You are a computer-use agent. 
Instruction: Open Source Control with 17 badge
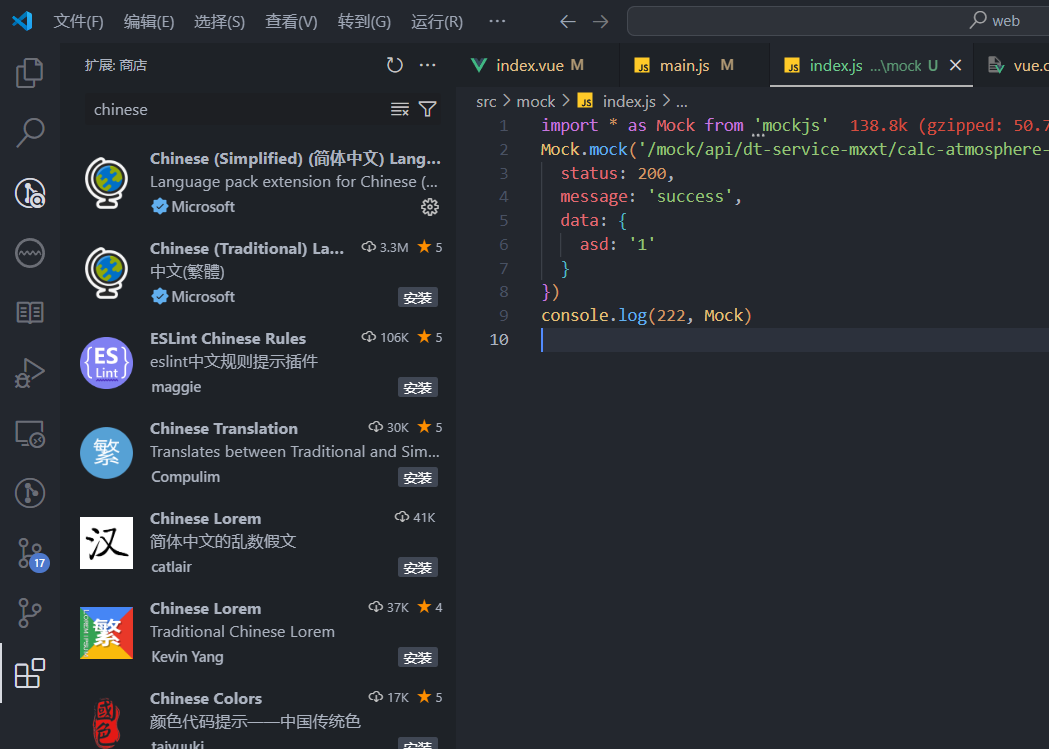(x=31, y=554)
